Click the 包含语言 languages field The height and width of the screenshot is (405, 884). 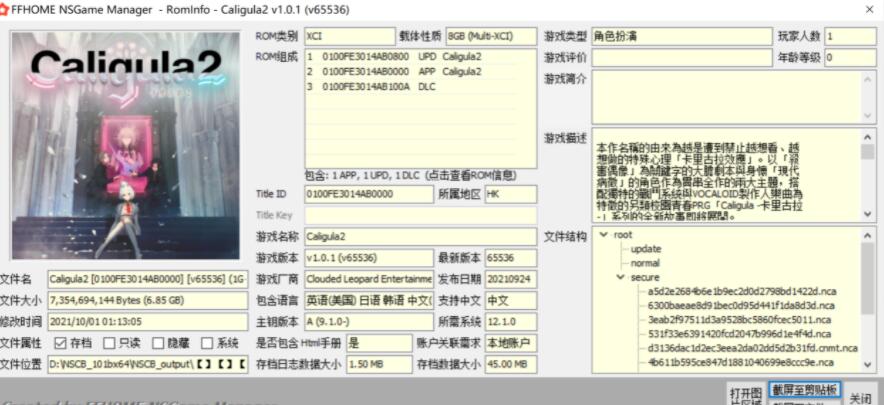point(369,300)
